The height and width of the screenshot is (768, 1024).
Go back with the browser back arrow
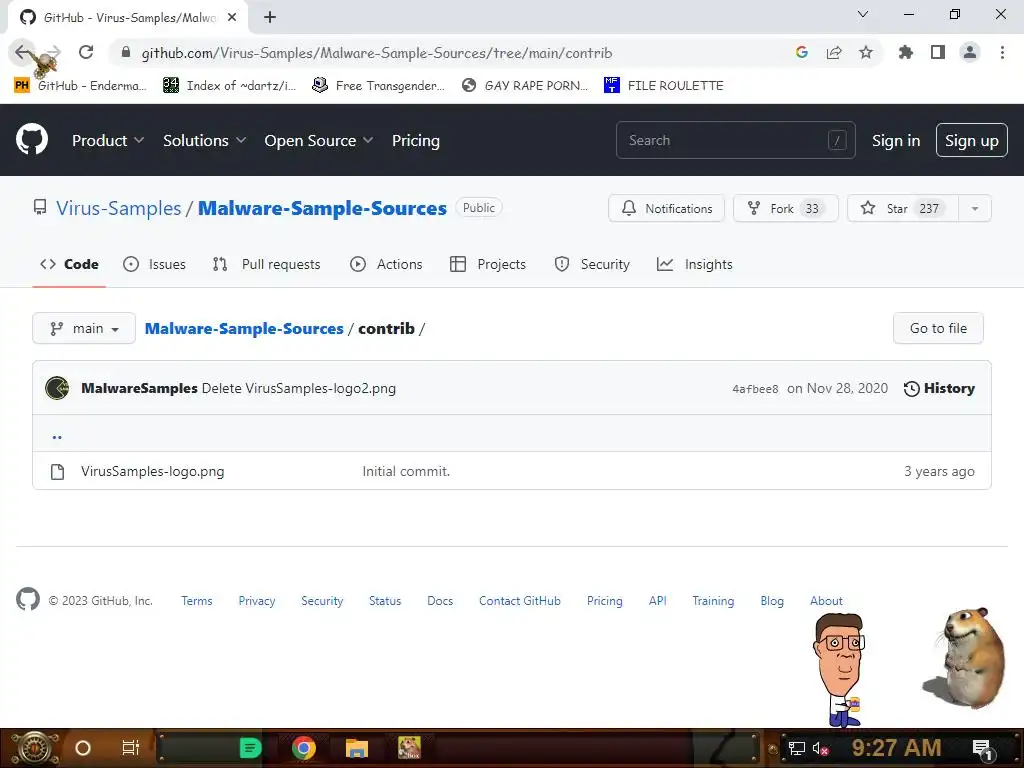click(x=23, y=52)
